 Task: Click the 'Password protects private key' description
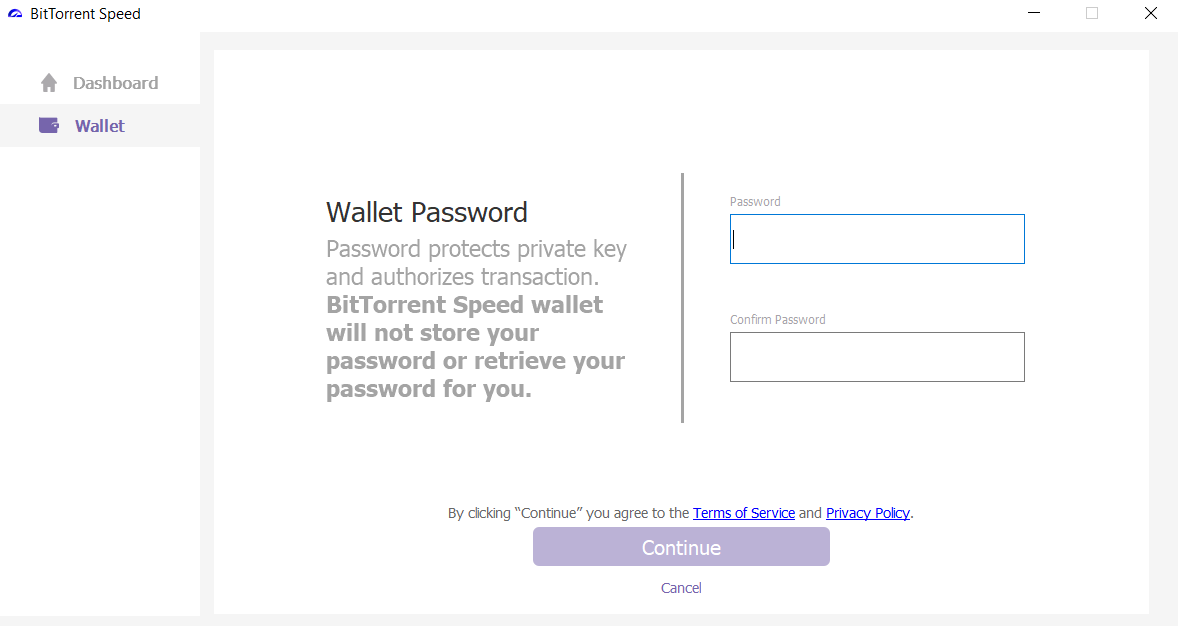(x=476, y=262)
